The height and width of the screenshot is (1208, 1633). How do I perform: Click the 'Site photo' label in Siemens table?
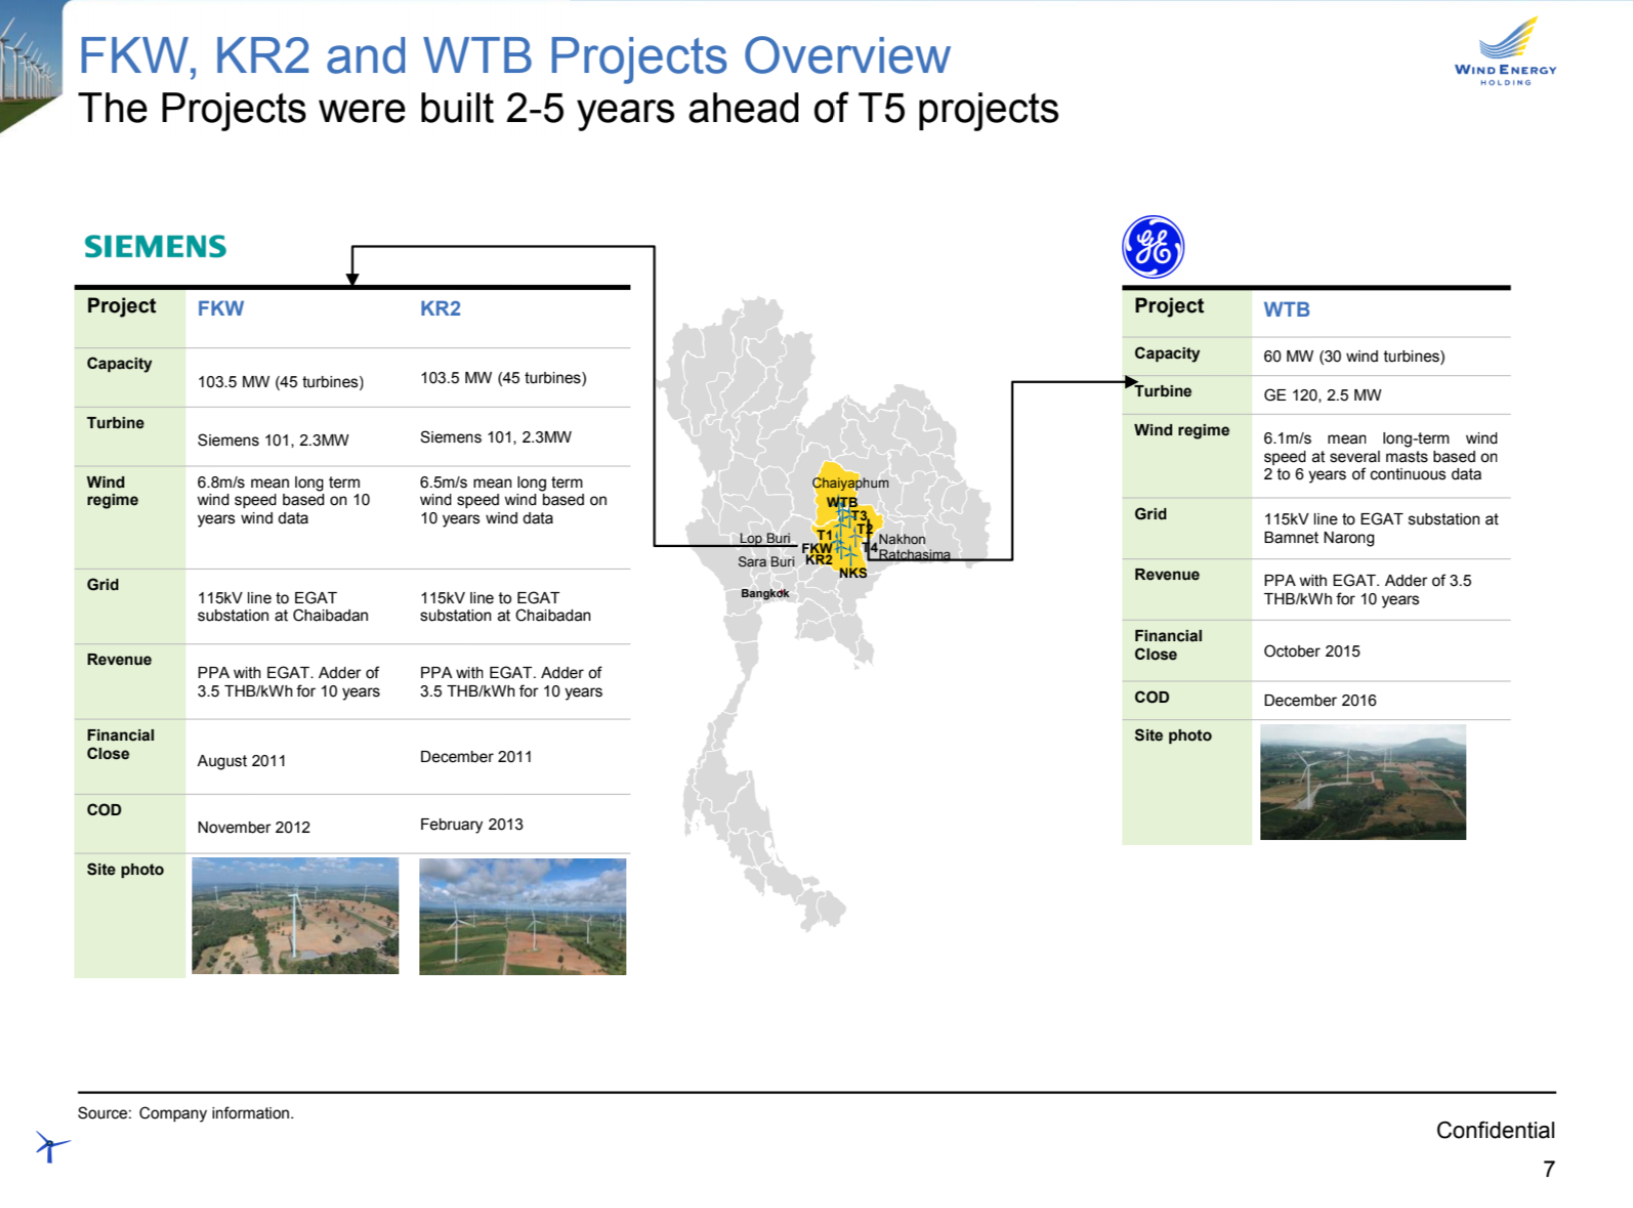click(125, 869)
